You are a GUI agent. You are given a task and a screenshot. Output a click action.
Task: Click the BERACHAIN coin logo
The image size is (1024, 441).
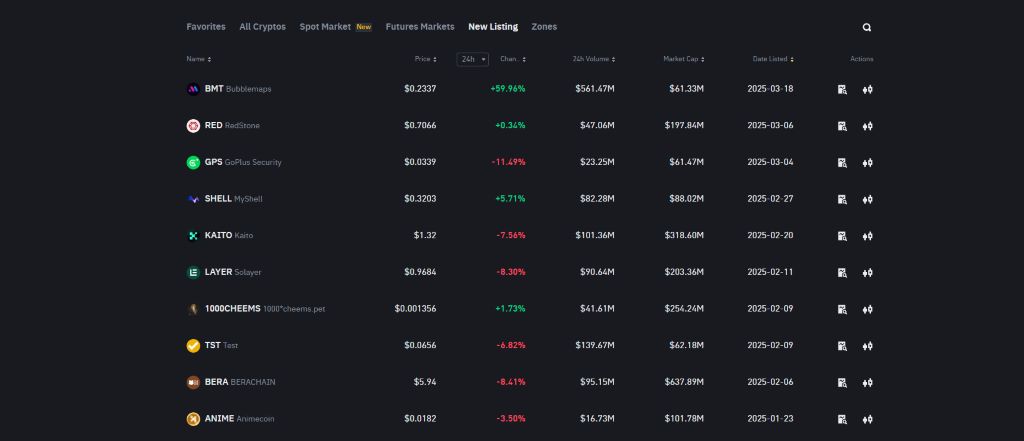coord(193,382)
